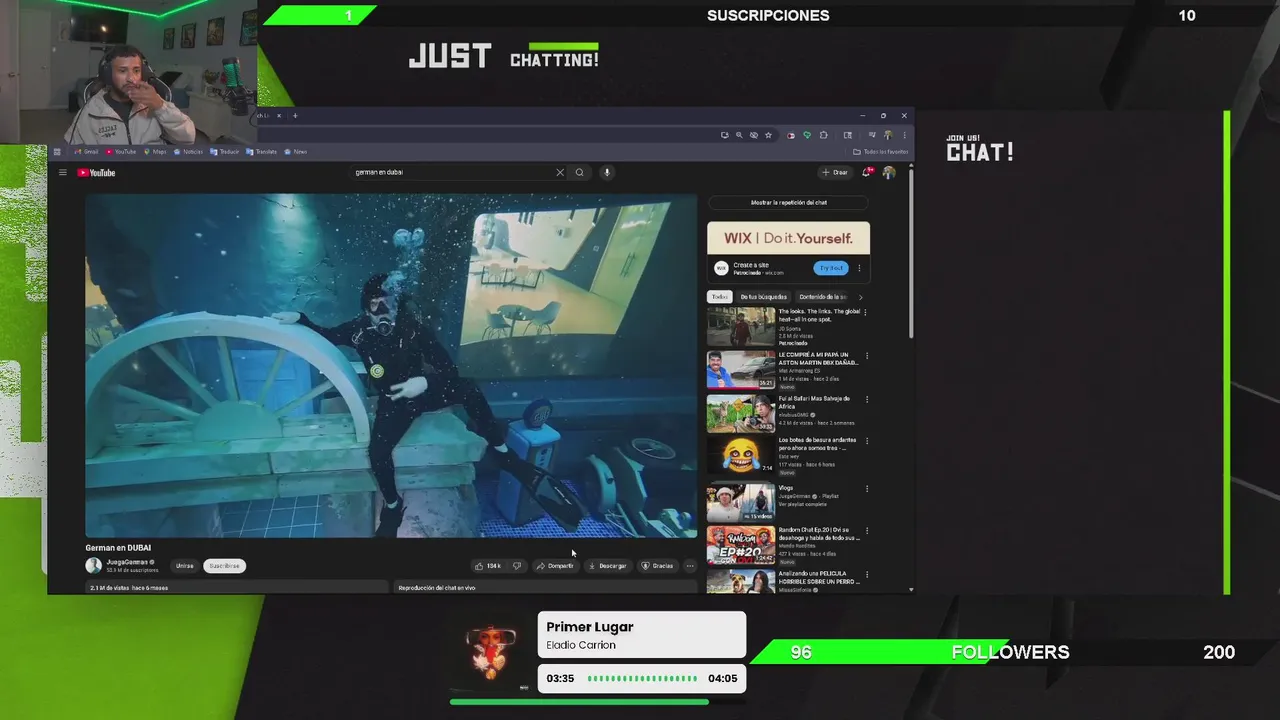
Task: Open the YouTube notifications bell
Action: (867, 172)
